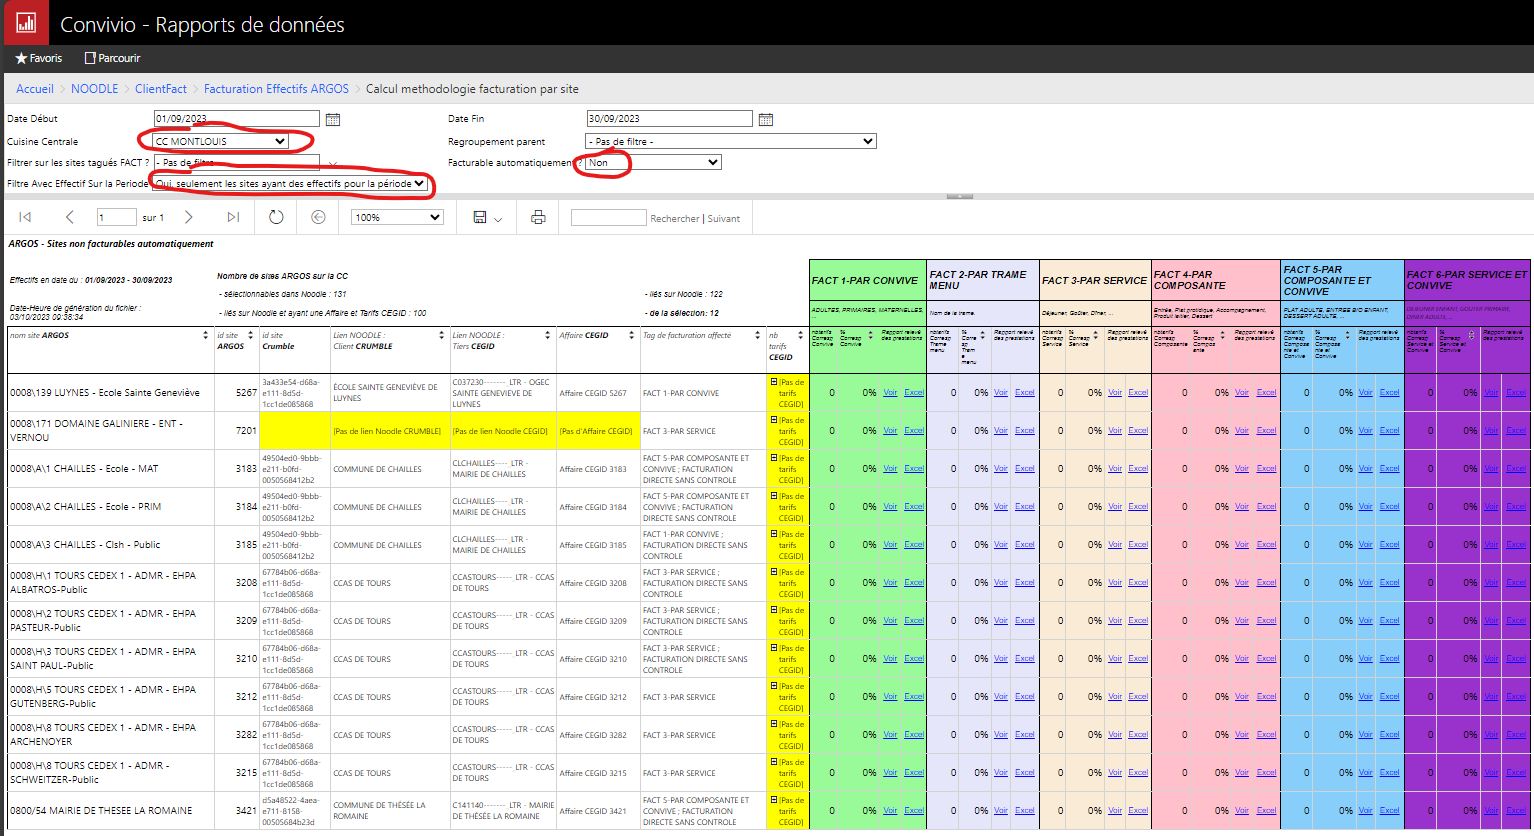
Task: Toggle sort on Affaire CEGID column
Action: 632,336
